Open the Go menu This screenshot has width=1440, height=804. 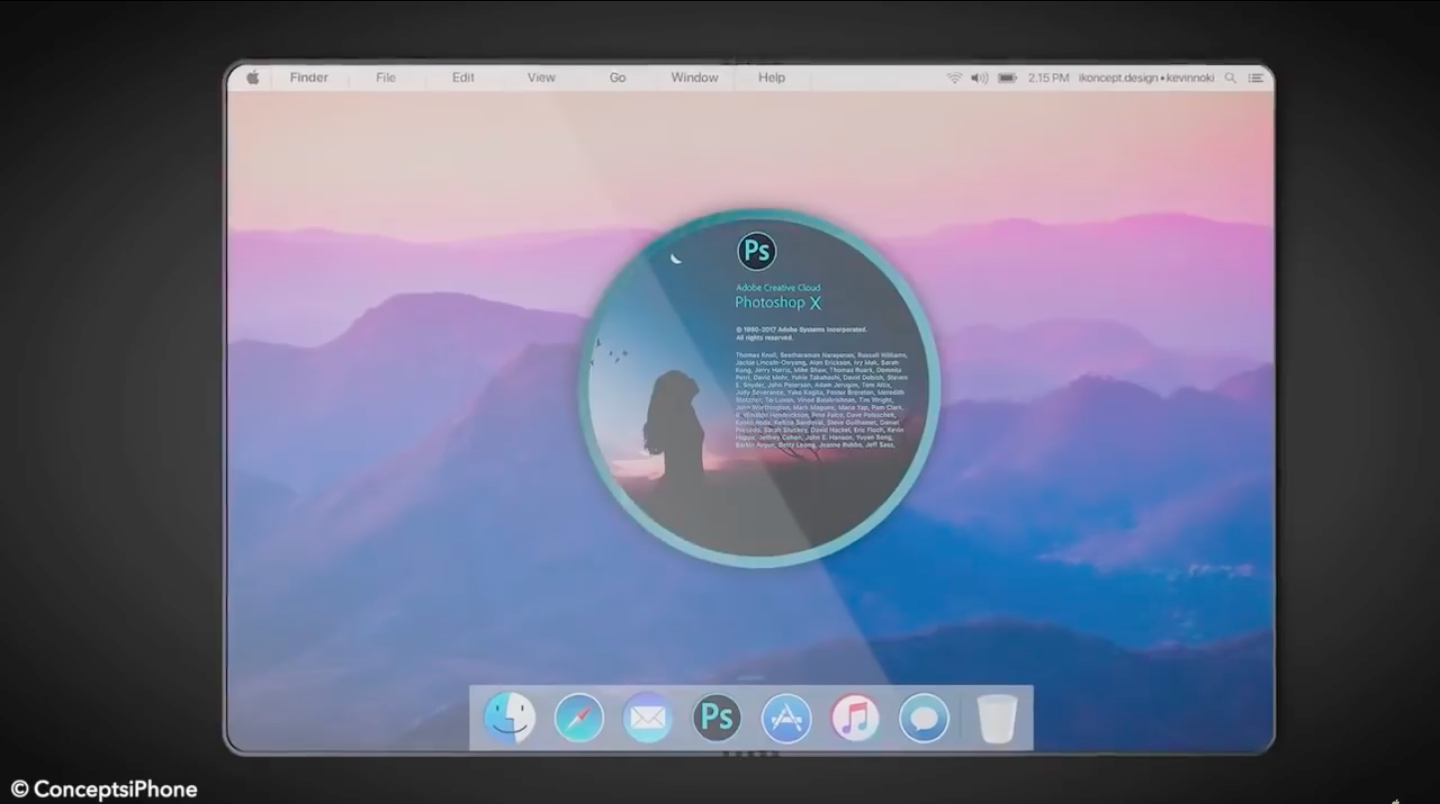point(618,77)
